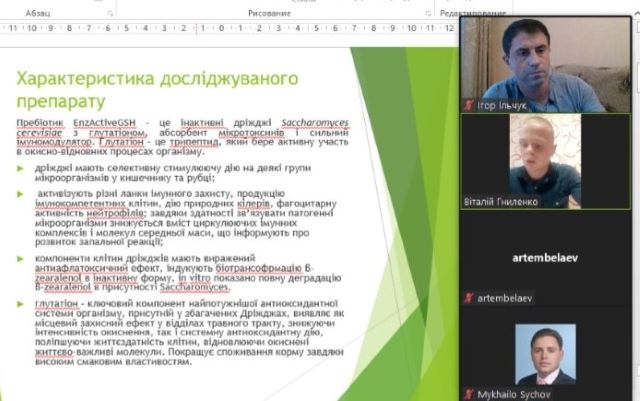The height and width of the screenshot is (401, 640).
Task: Click the 'EnzActiveGSH' word in the slide
Action: click(x=104, y=123)
